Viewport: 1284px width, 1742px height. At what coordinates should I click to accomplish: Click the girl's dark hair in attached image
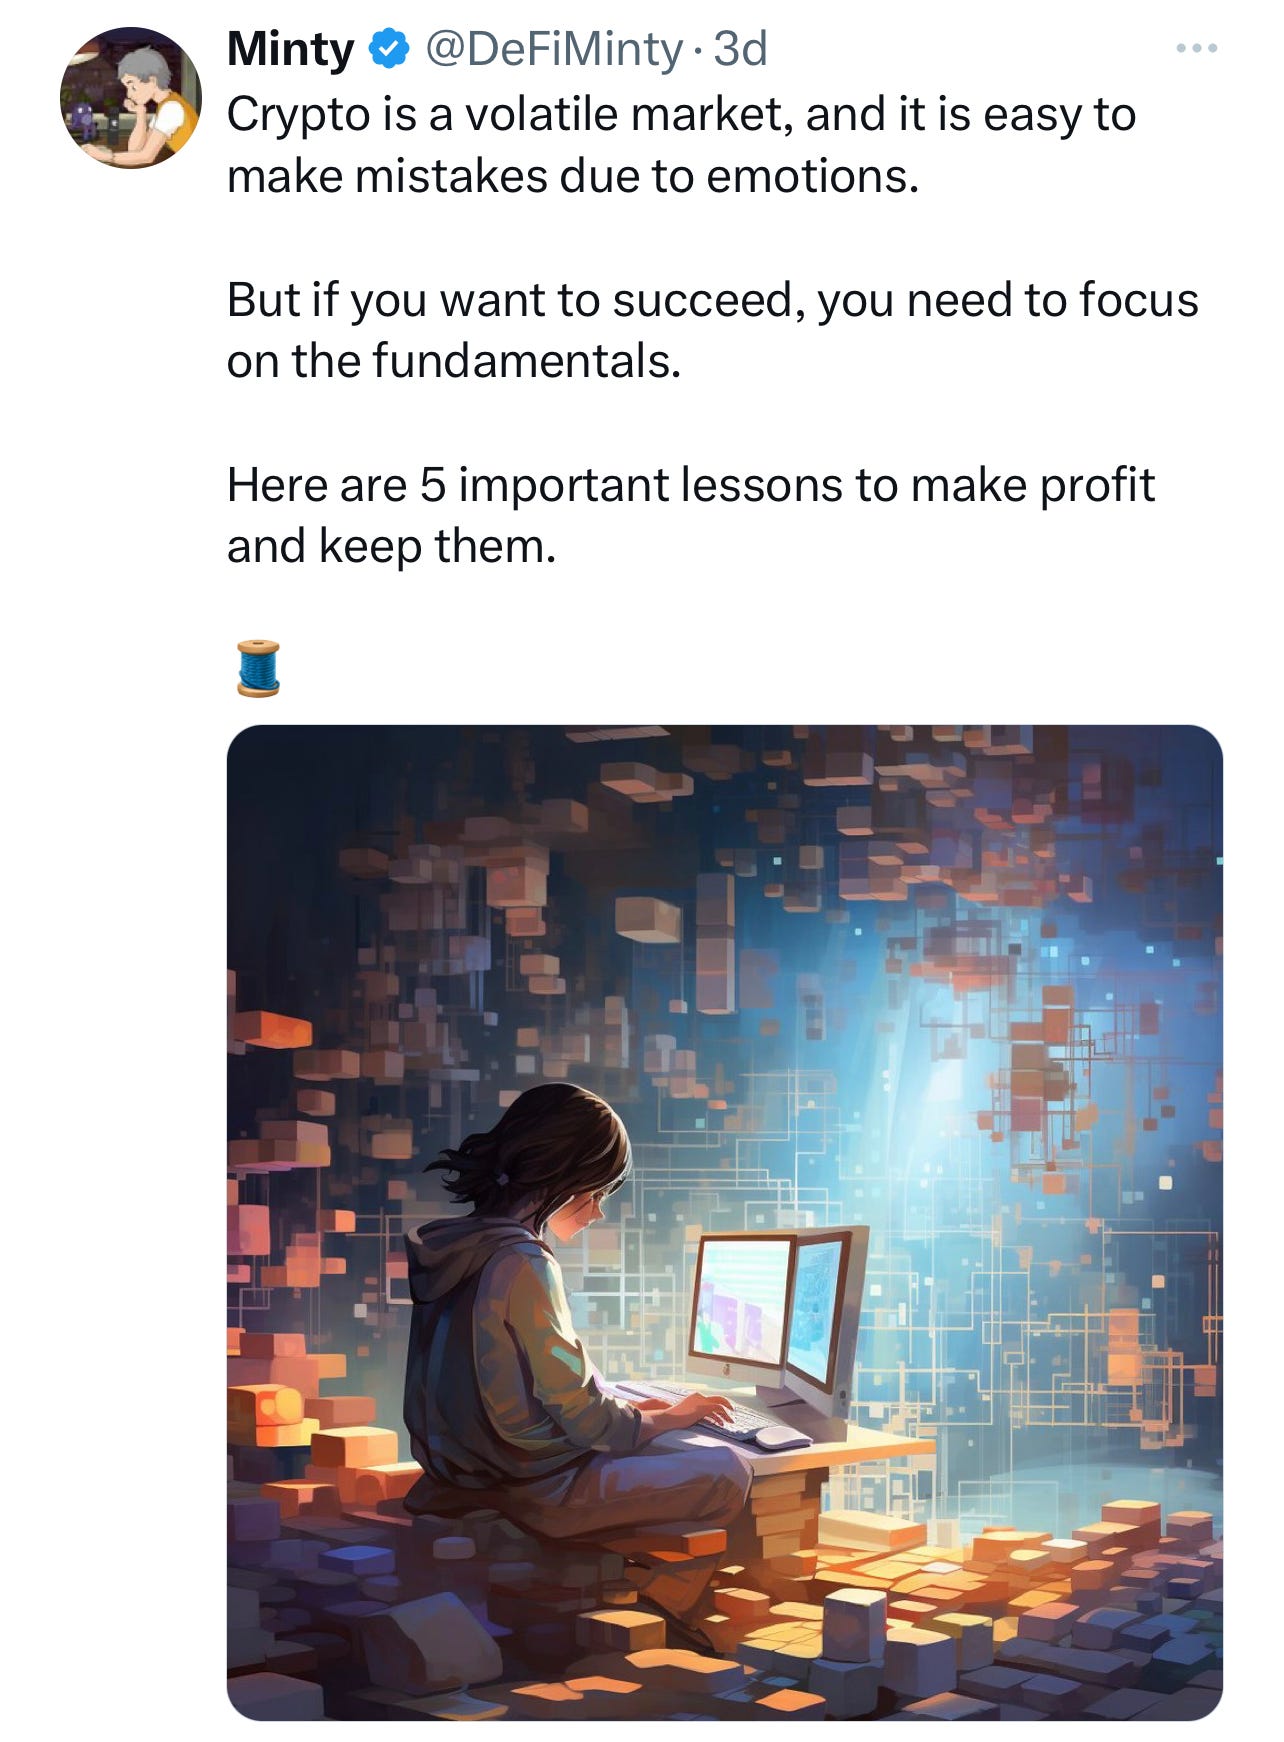tap(540, 1150)
